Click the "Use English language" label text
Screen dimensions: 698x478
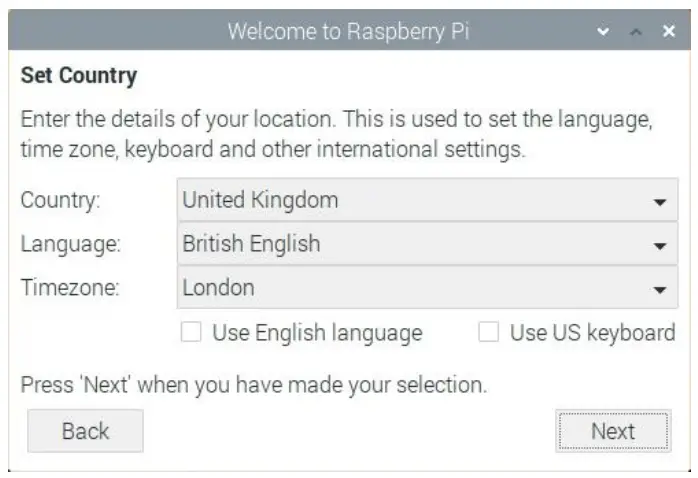(x=317, y=333)
